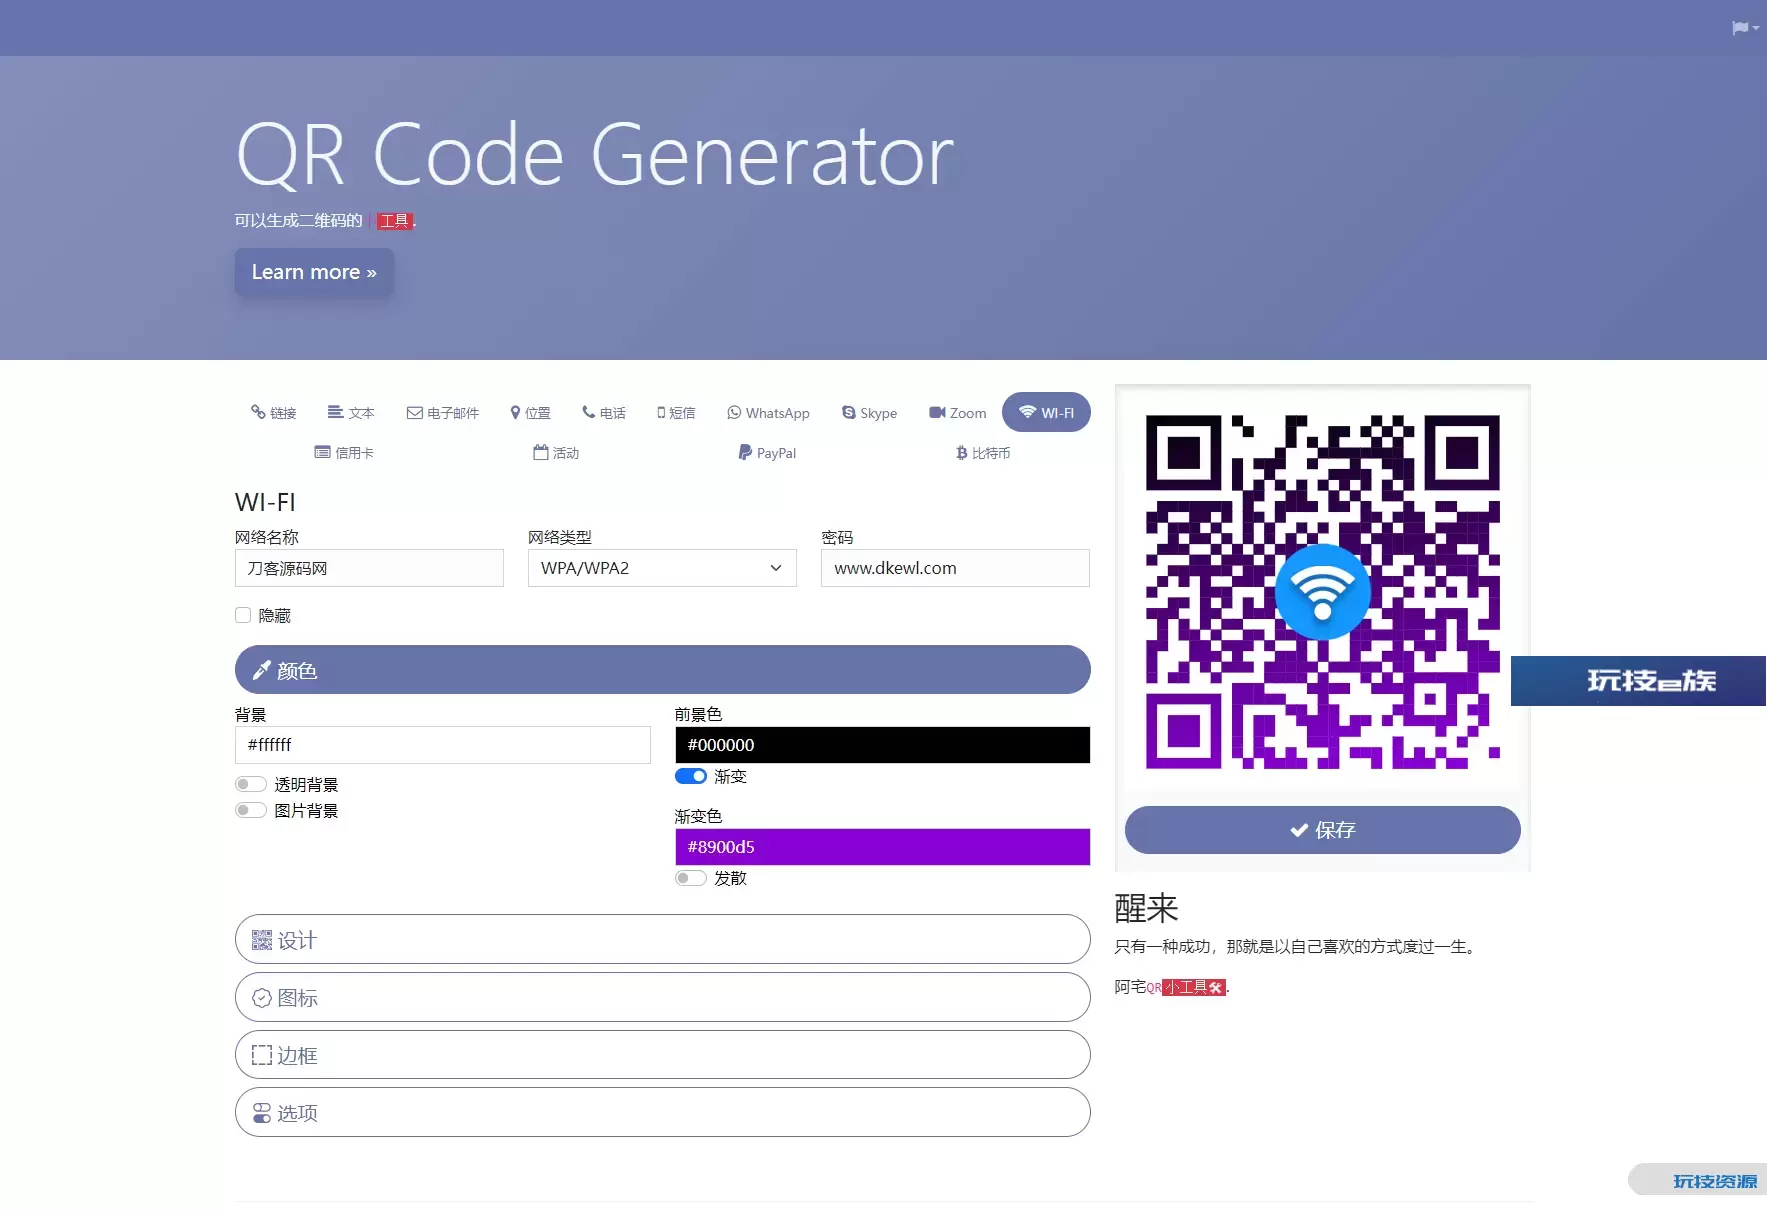Click the 保存 save button
The height and width of the screenshot is (1211, 1767).
point(1322,830)
